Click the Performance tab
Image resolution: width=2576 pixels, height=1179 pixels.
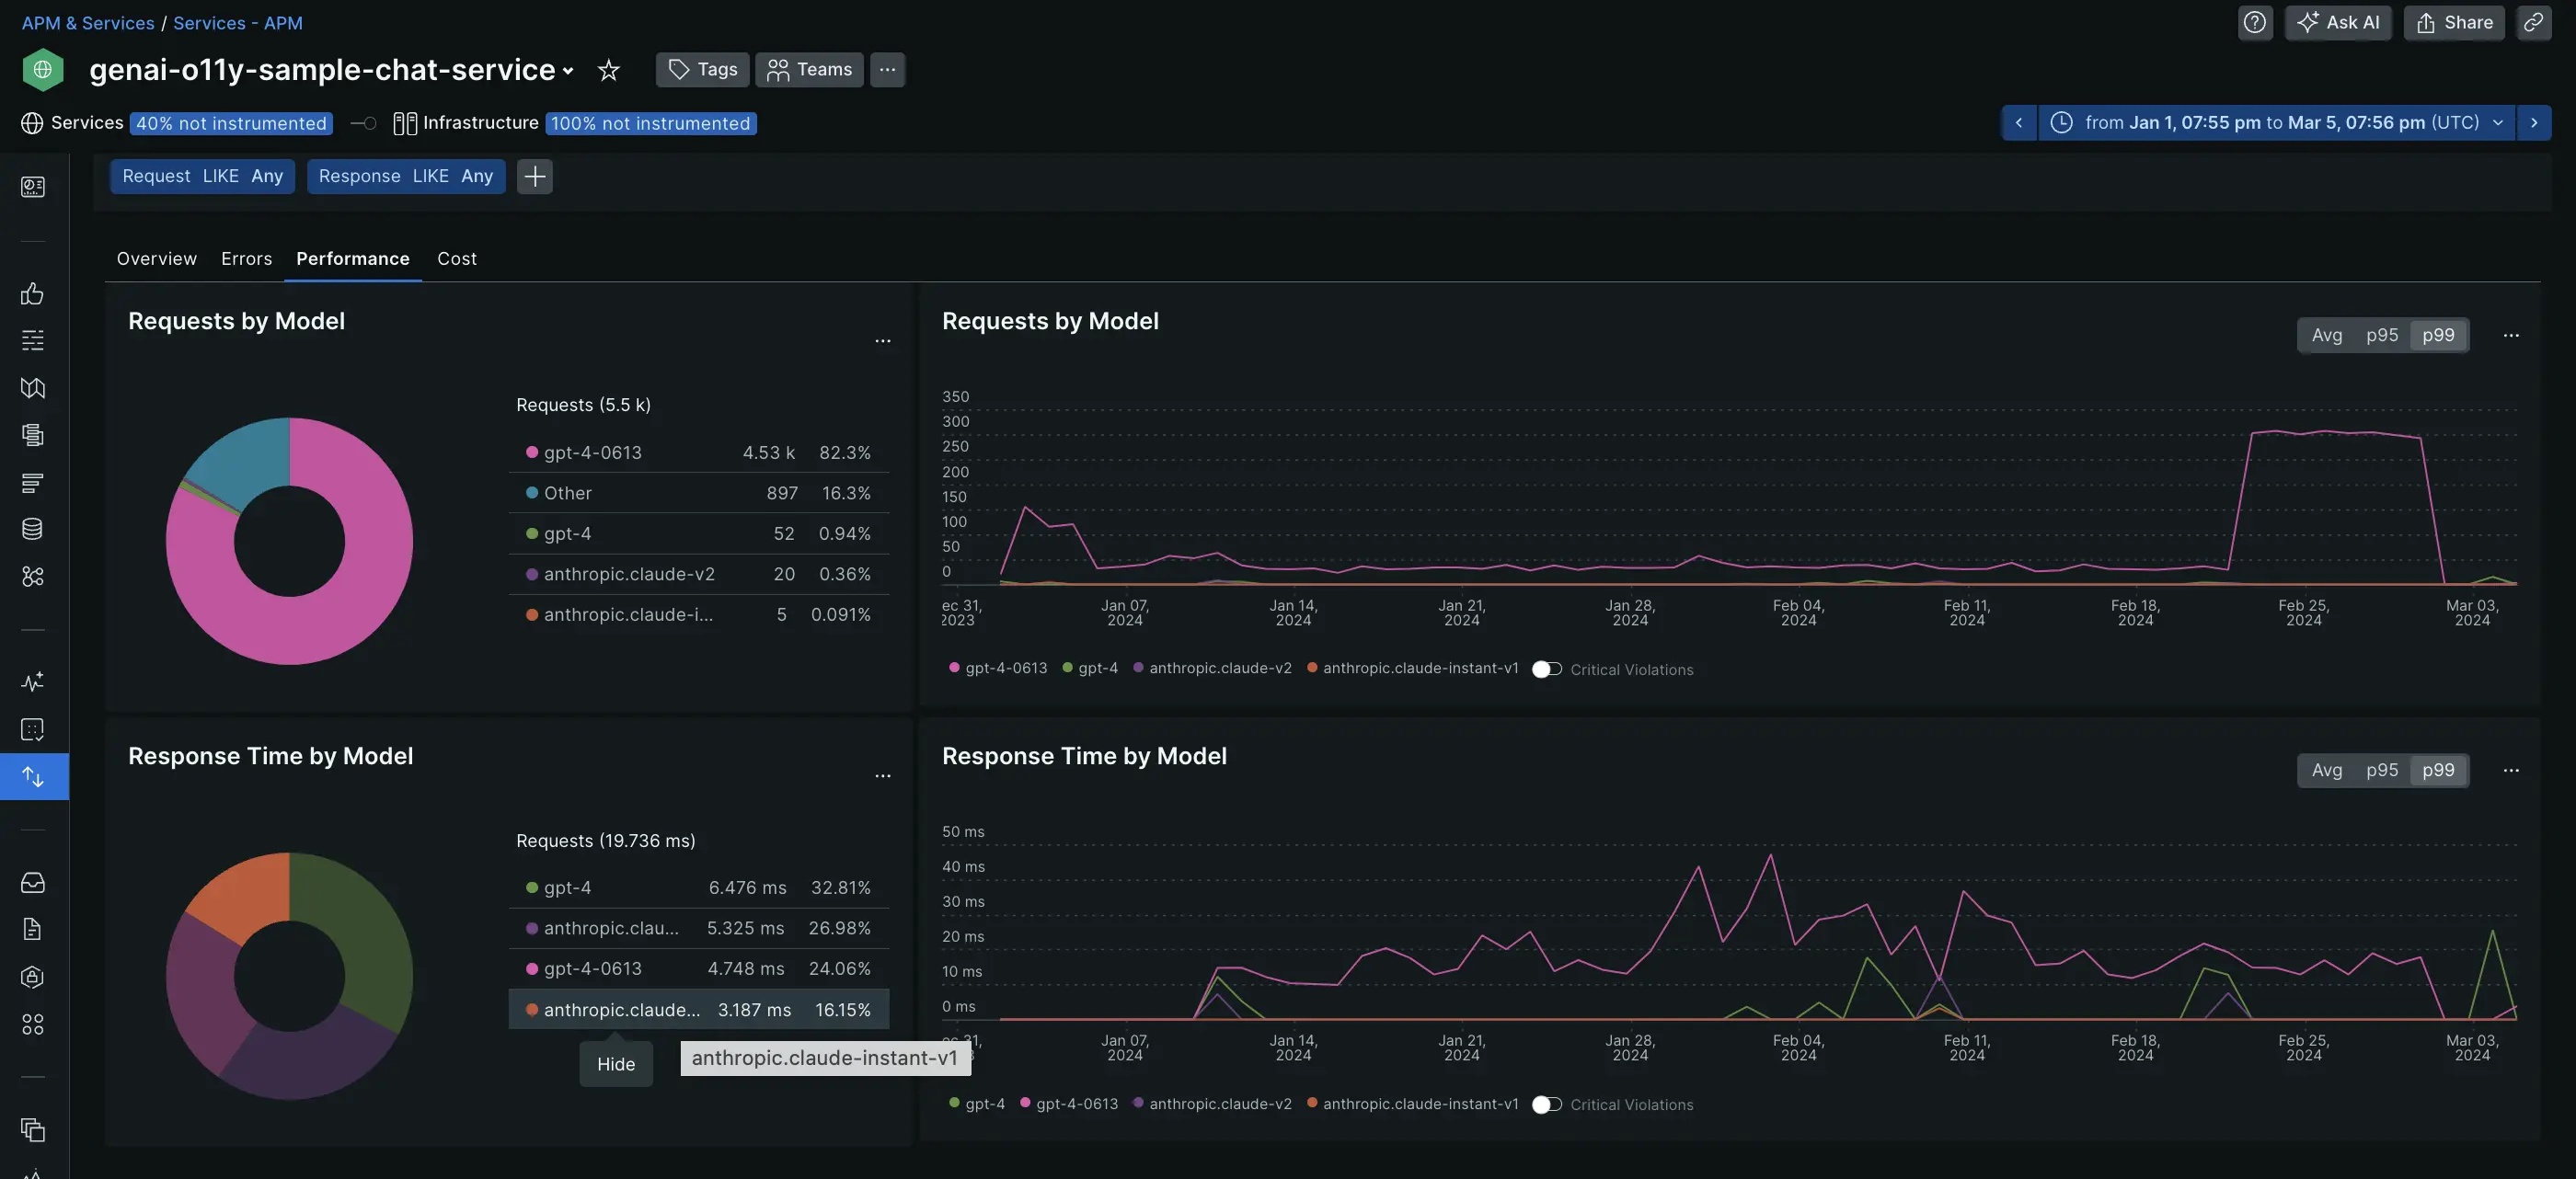(351, 259)
